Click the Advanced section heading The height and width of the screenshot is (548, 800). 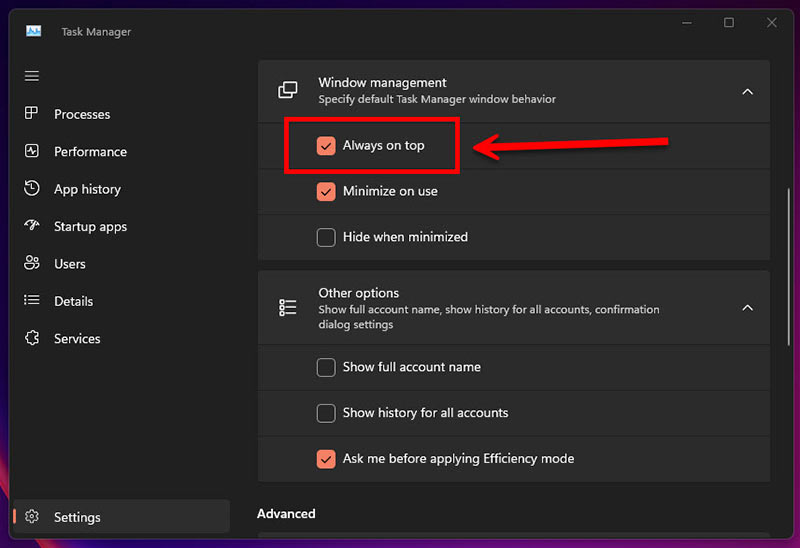[x=286, y=513]
